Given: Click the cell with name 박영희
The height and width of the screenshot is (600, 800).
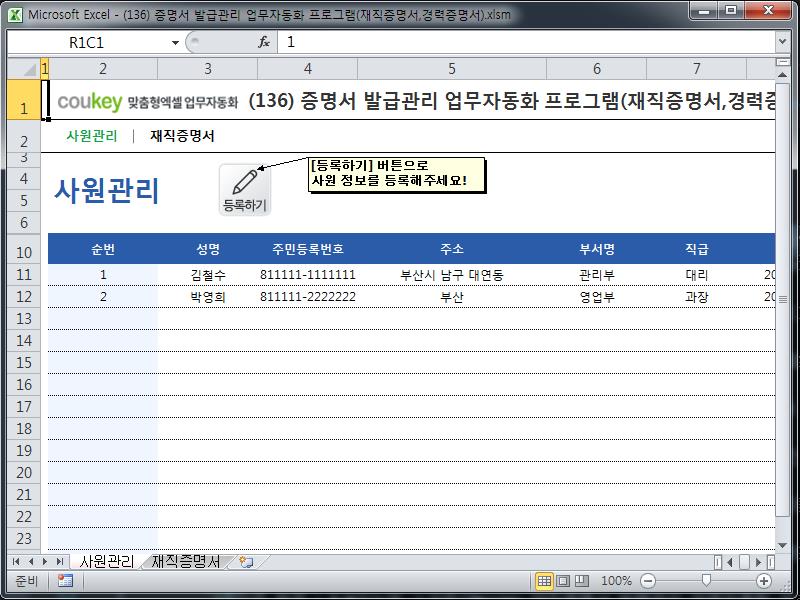Looking at the screenshot, I should 208,297.
